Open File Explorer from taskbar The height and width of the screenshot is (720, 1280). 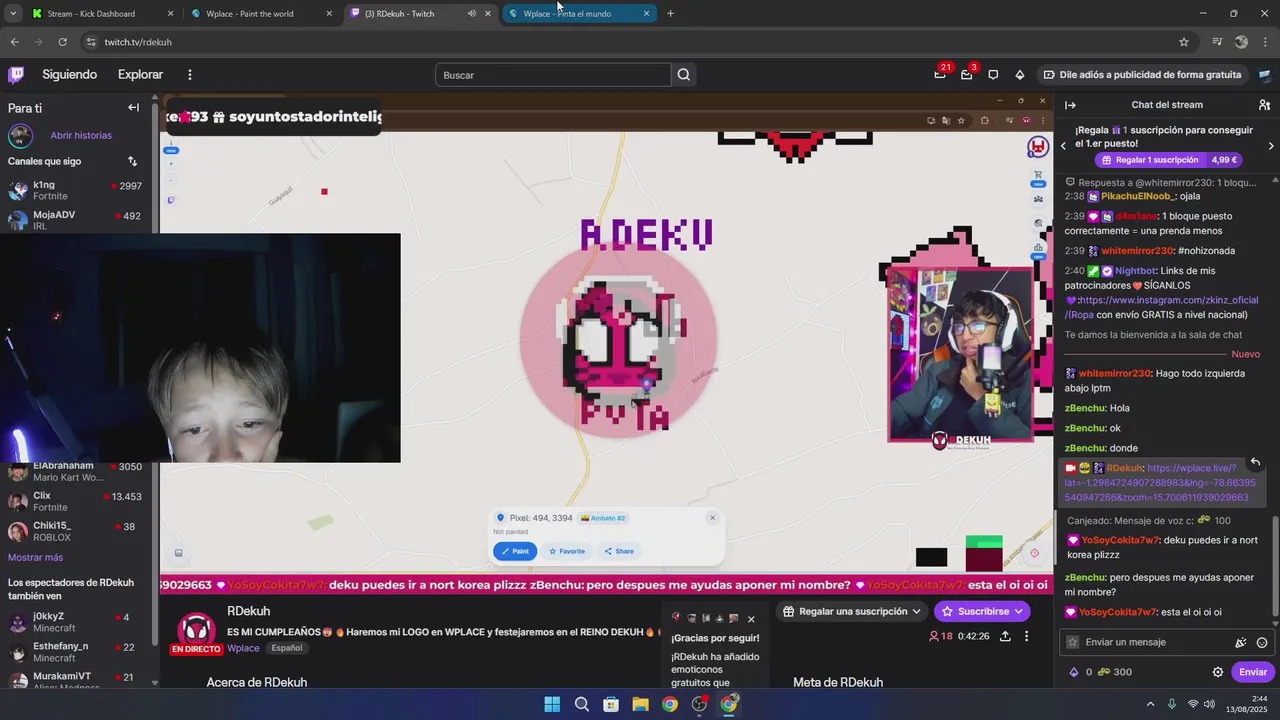point(640,704)
